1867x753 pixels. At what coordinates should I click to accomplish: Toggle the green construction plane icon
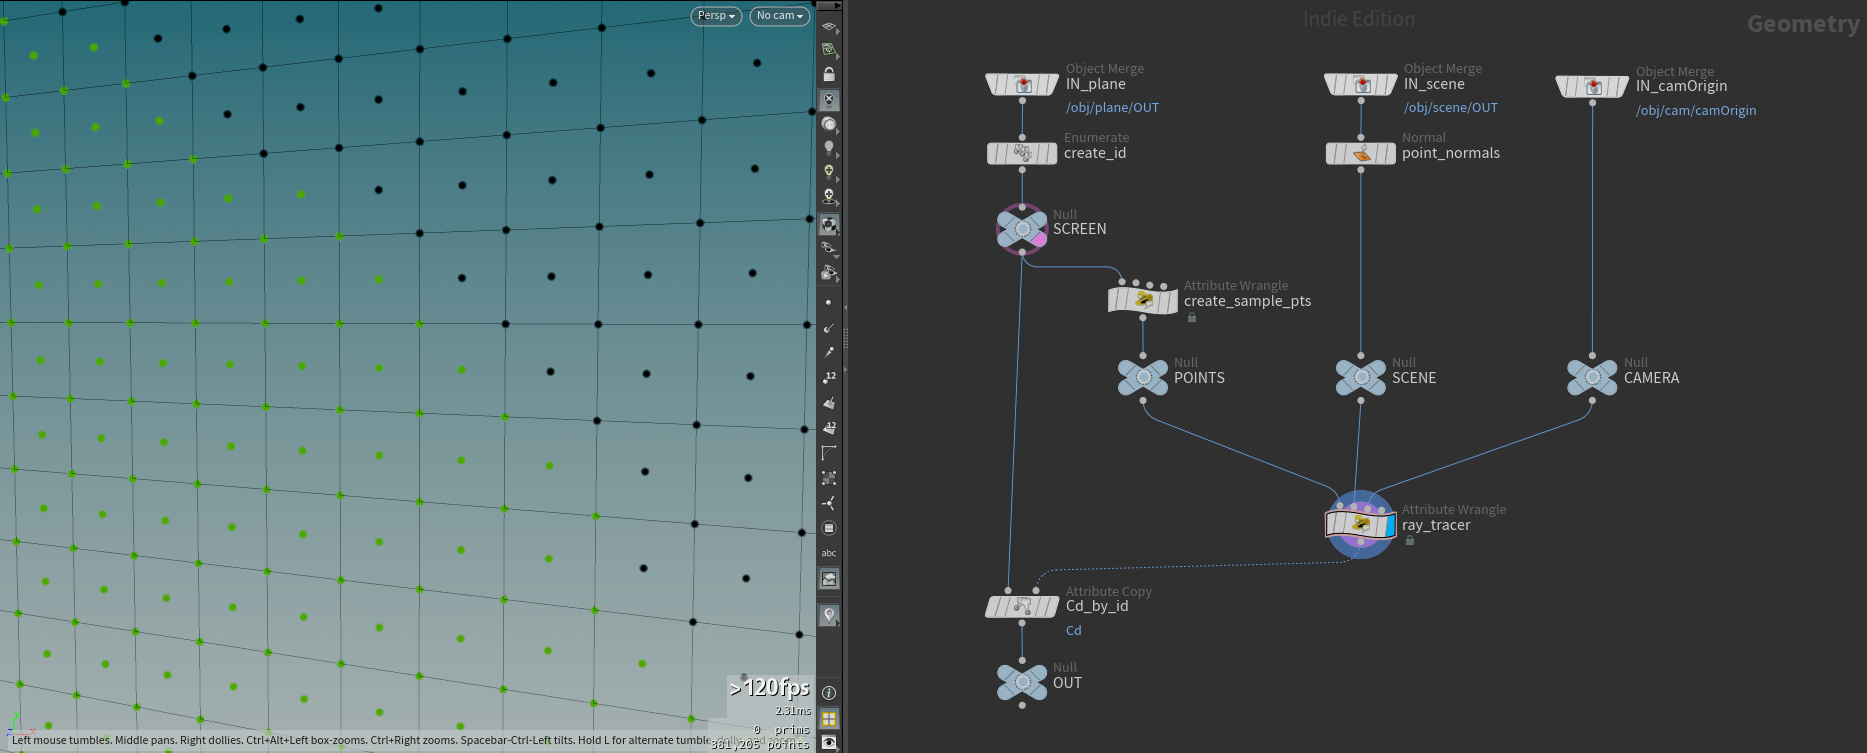point(829,50)
